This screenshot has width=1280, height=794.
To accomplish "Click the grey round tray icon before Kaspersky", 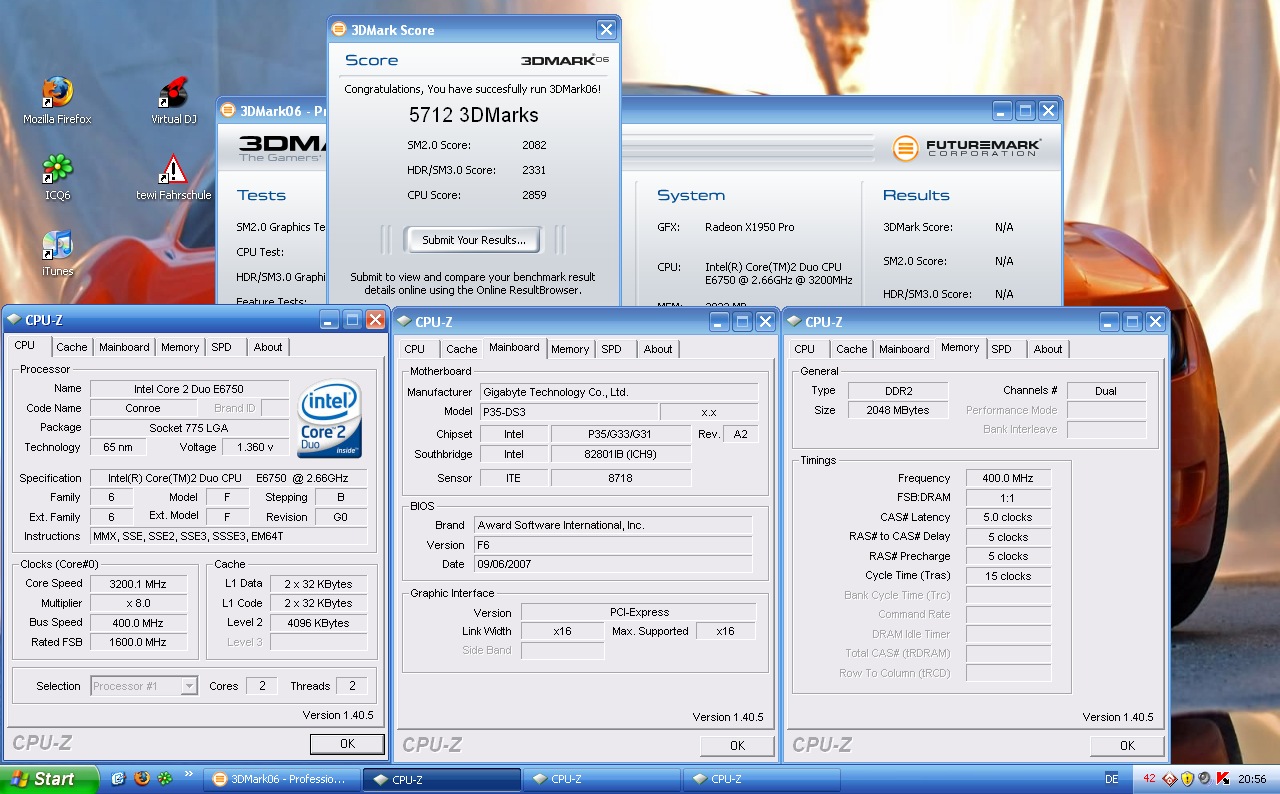I will coord(1205,778).
